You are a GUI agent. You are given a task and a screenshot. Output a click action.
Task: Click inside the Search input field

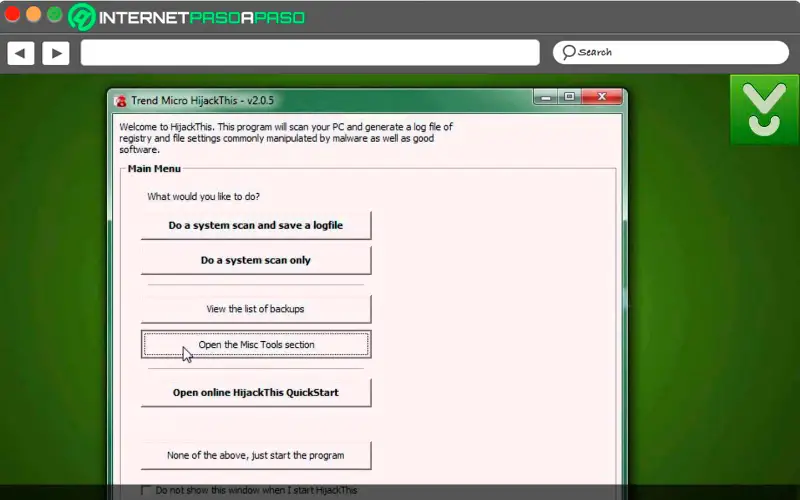[671, 52]
